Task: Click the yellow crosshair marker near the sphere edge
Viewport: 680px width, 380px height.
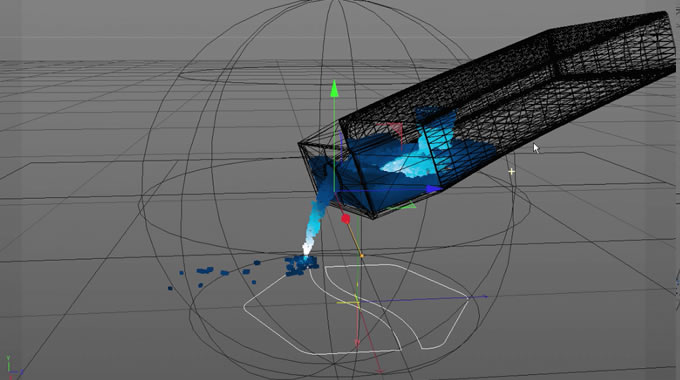Action: tap(512, 172)
